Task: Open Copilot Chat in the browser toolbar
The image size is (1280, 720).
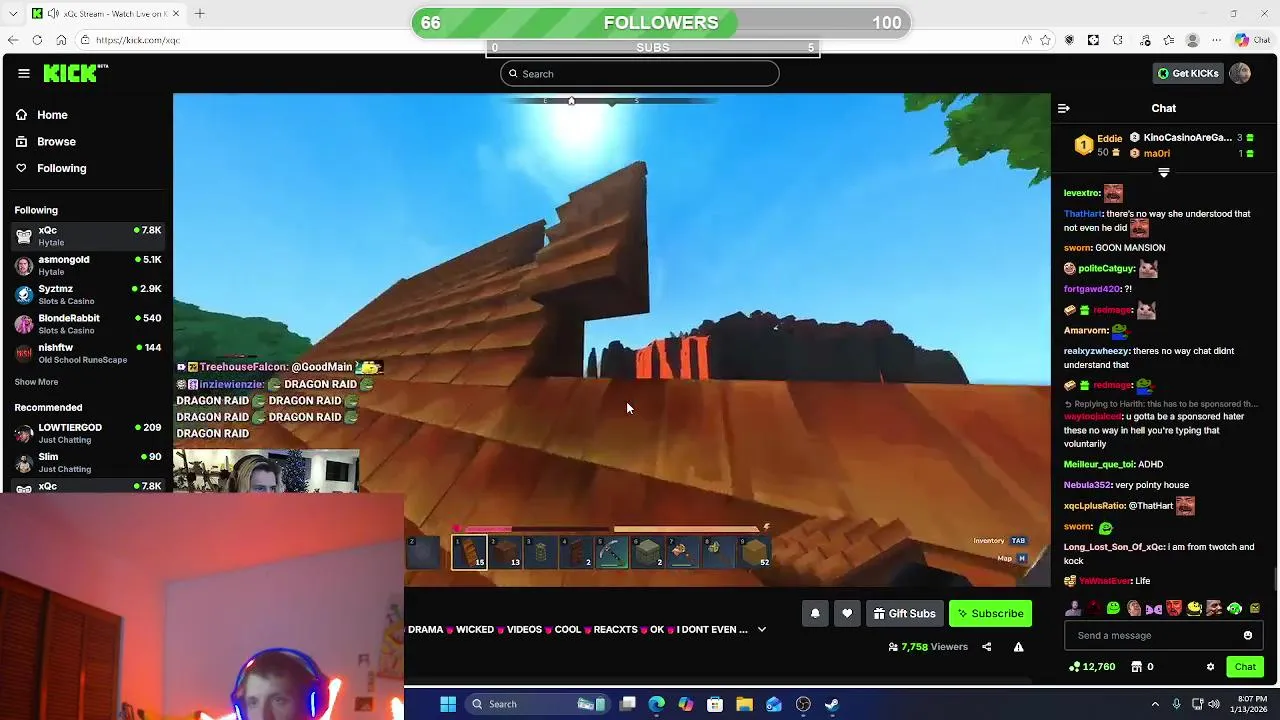Action: pos(1252,40)
